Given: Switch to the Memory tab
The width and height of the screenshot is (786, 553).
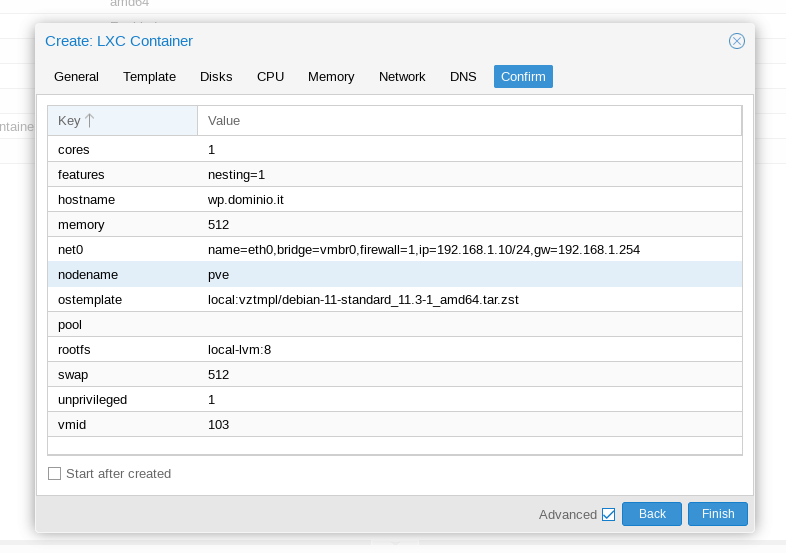Looking at the screenshot, I should tap(331, 77).
